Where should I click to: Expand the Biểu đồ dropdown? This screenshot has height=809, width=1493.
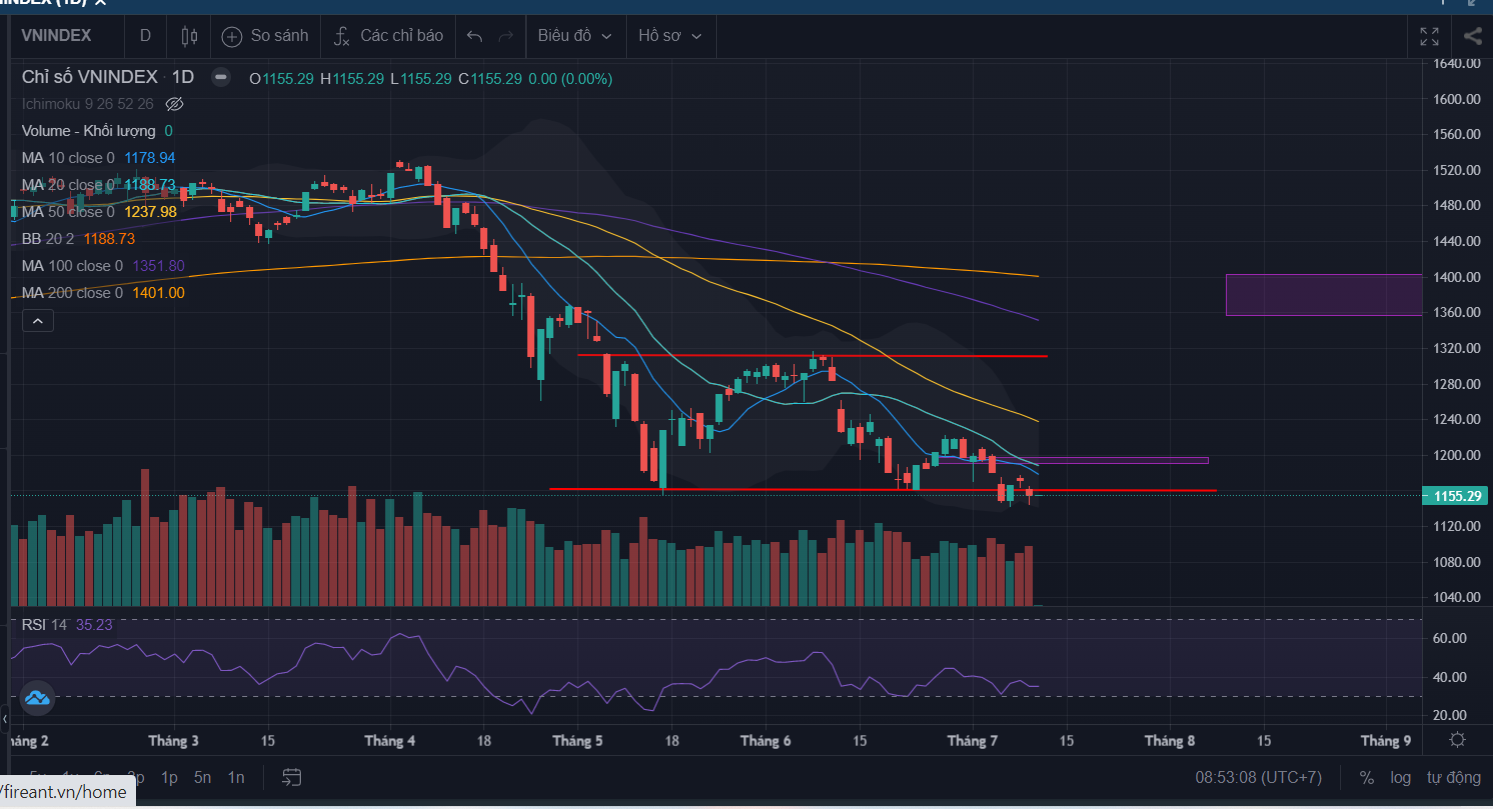click(x=575, y=36)
